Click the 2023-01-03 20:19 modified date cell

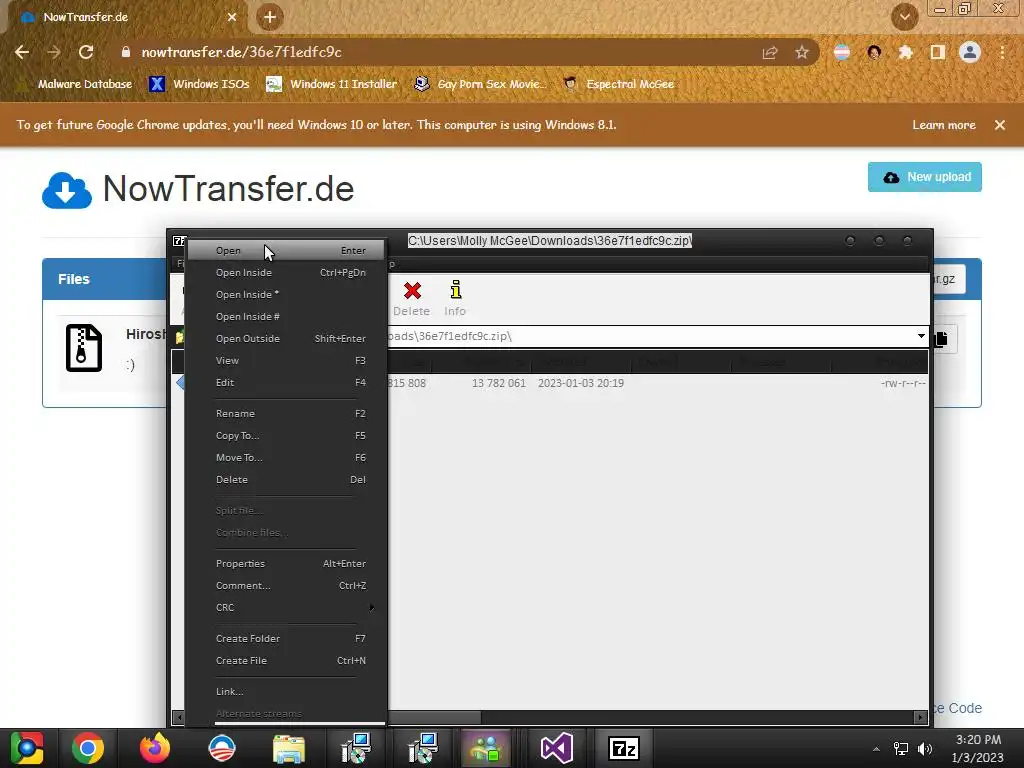pos(581,383)
